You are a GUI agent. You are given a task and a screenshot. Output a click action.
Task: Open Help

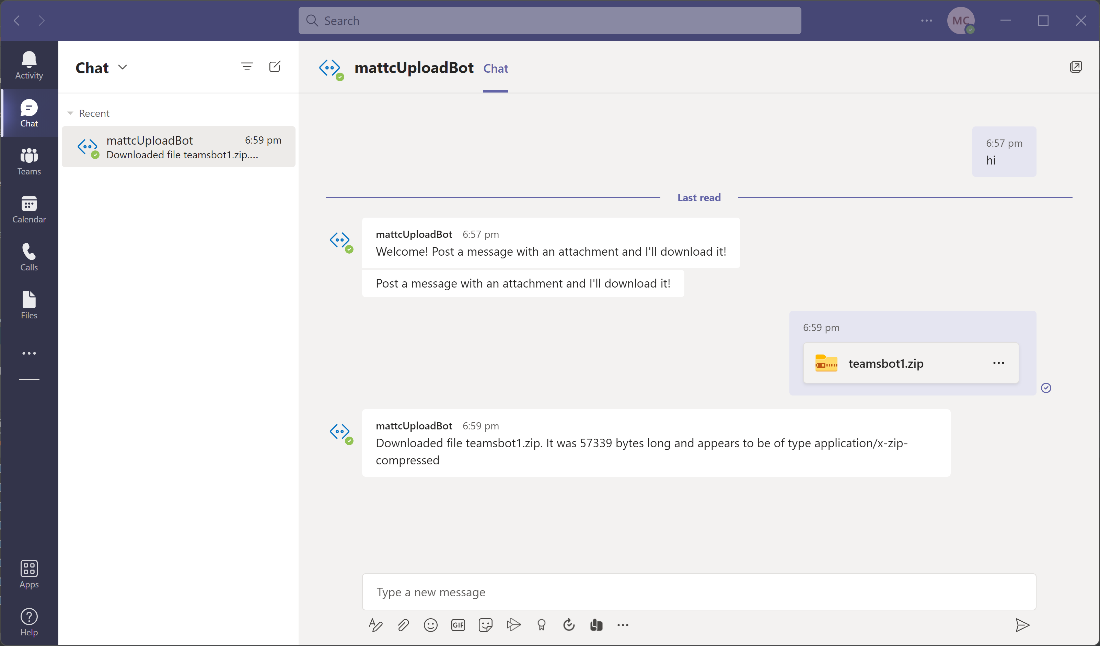coord(29,621)
